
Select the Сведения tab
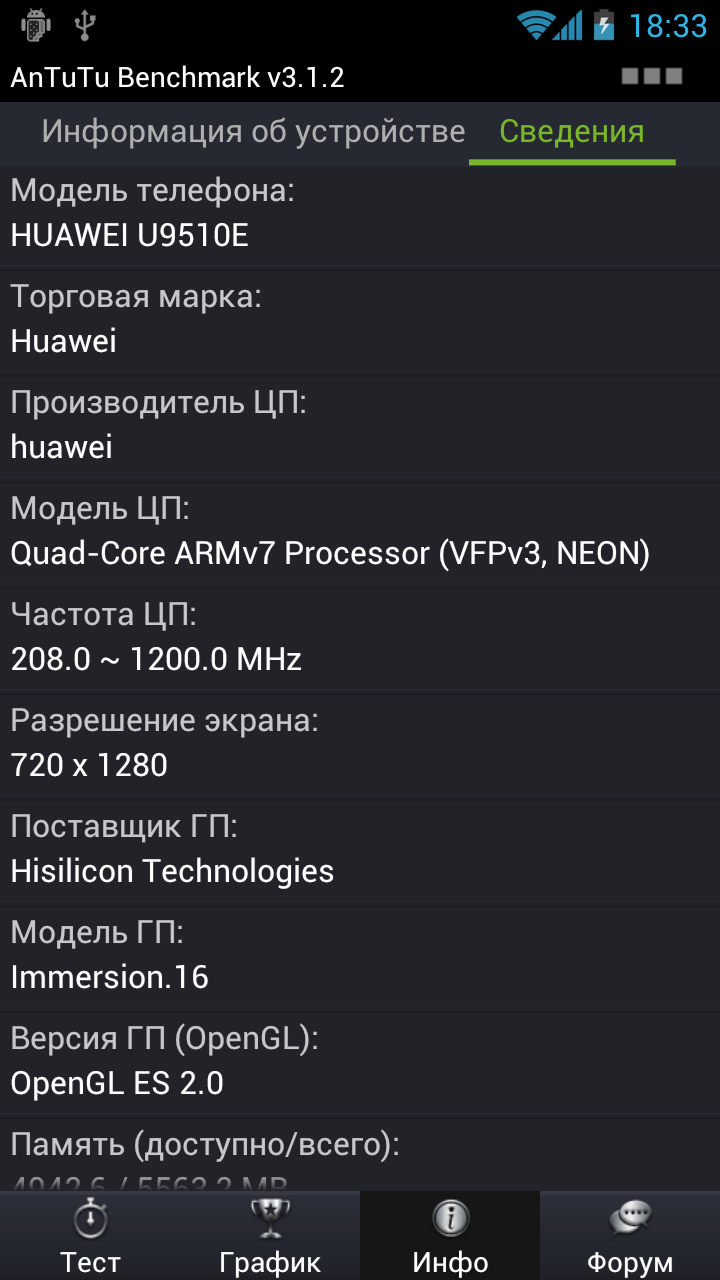571,131
